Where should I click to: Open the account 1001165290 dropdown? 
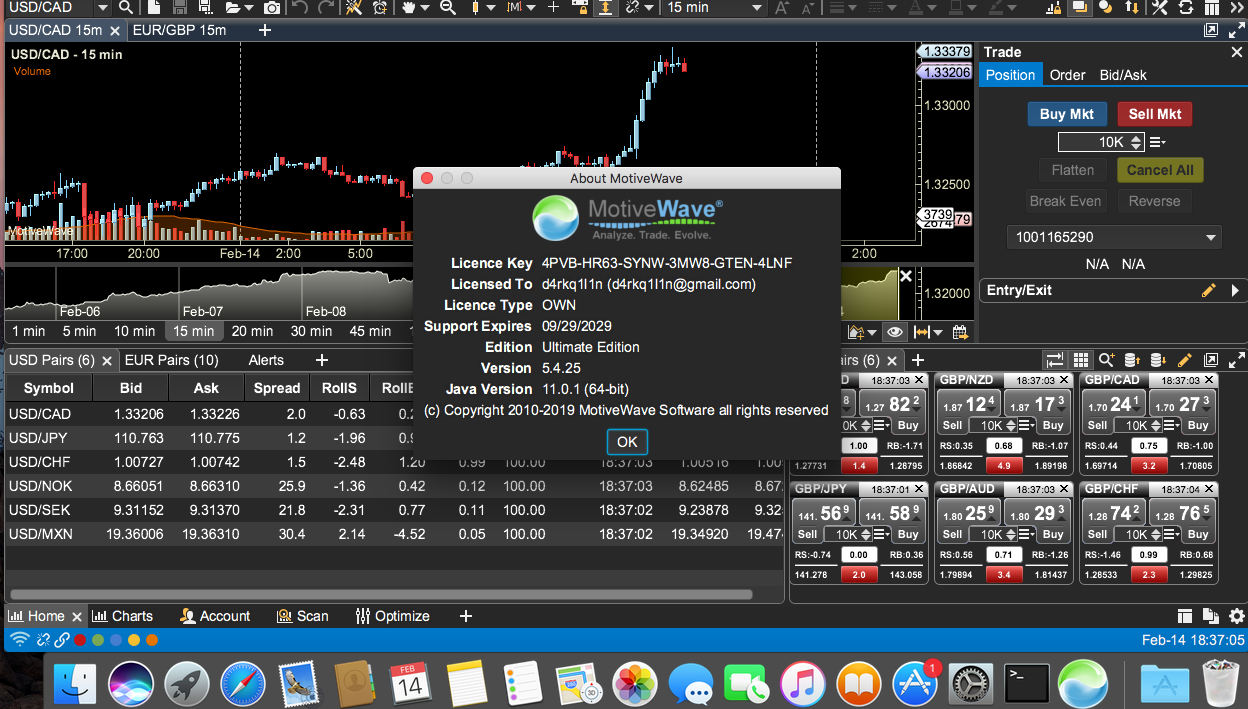[x=1114, y=238]
